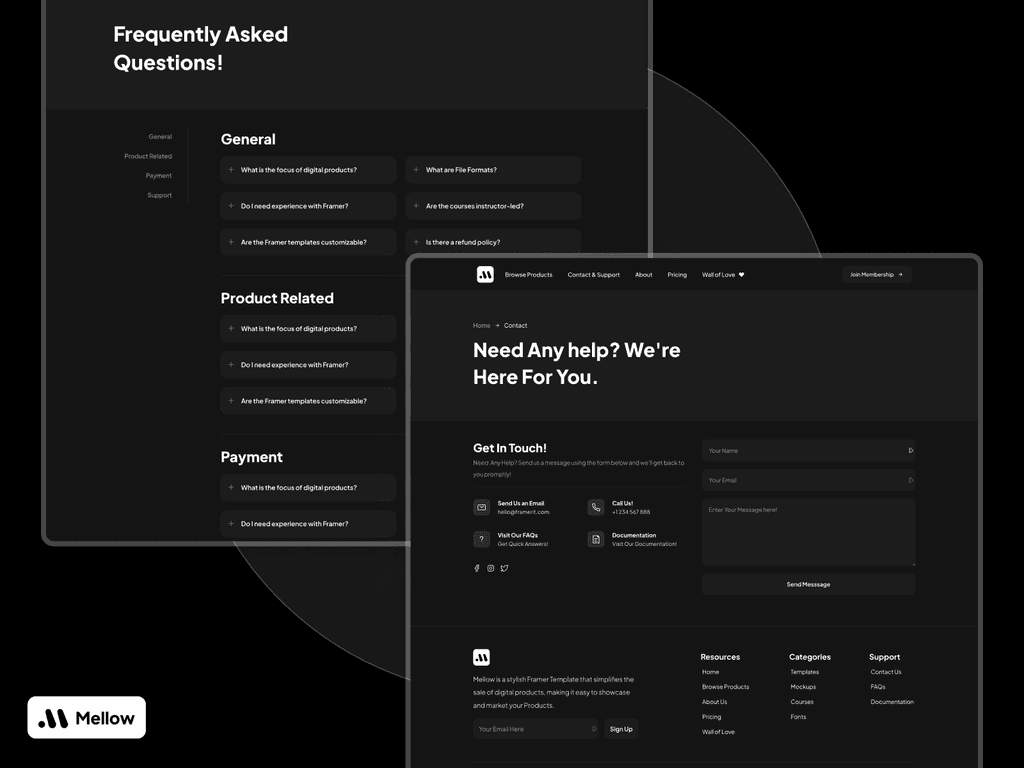The width and height of the screenshot is (1024, 768).
Task: Open Contact & Support in the navbar
Action: point(594,275)
